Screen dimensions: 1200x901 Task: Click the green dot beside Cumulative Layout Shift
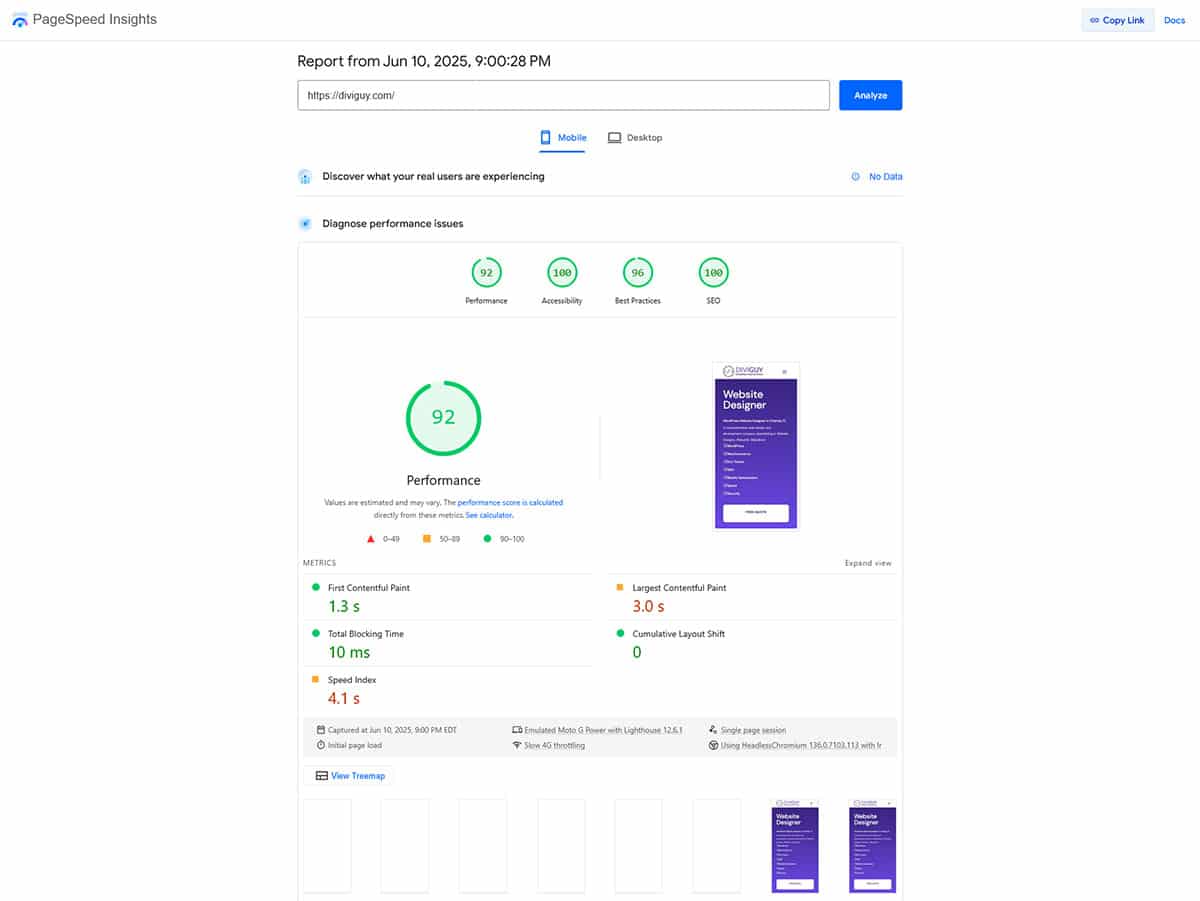(x=620, y=634)
